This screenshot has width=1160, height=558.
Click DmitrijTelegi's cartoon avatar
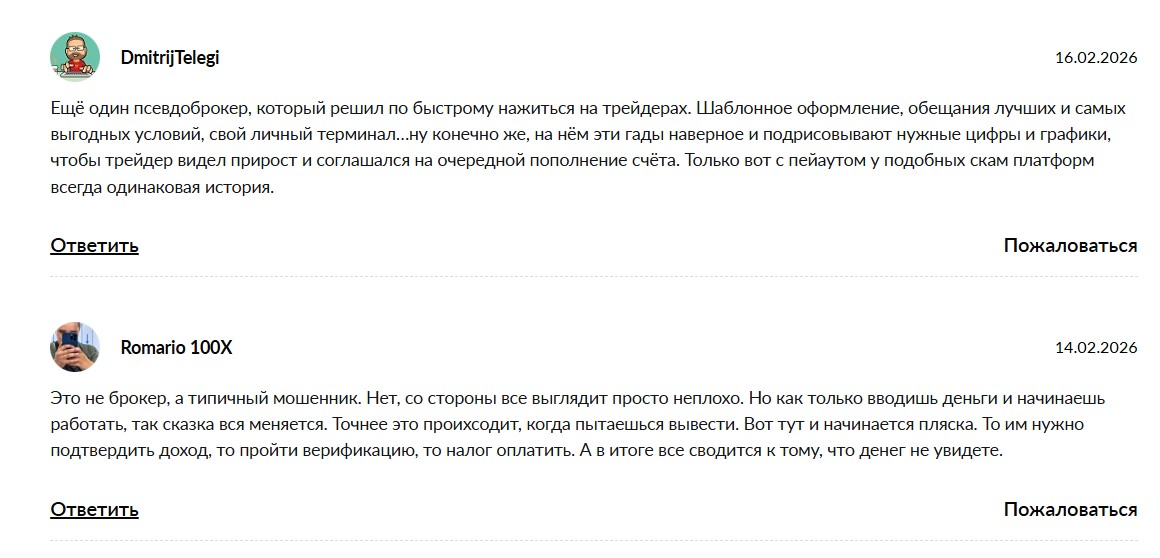pos(75,57)
